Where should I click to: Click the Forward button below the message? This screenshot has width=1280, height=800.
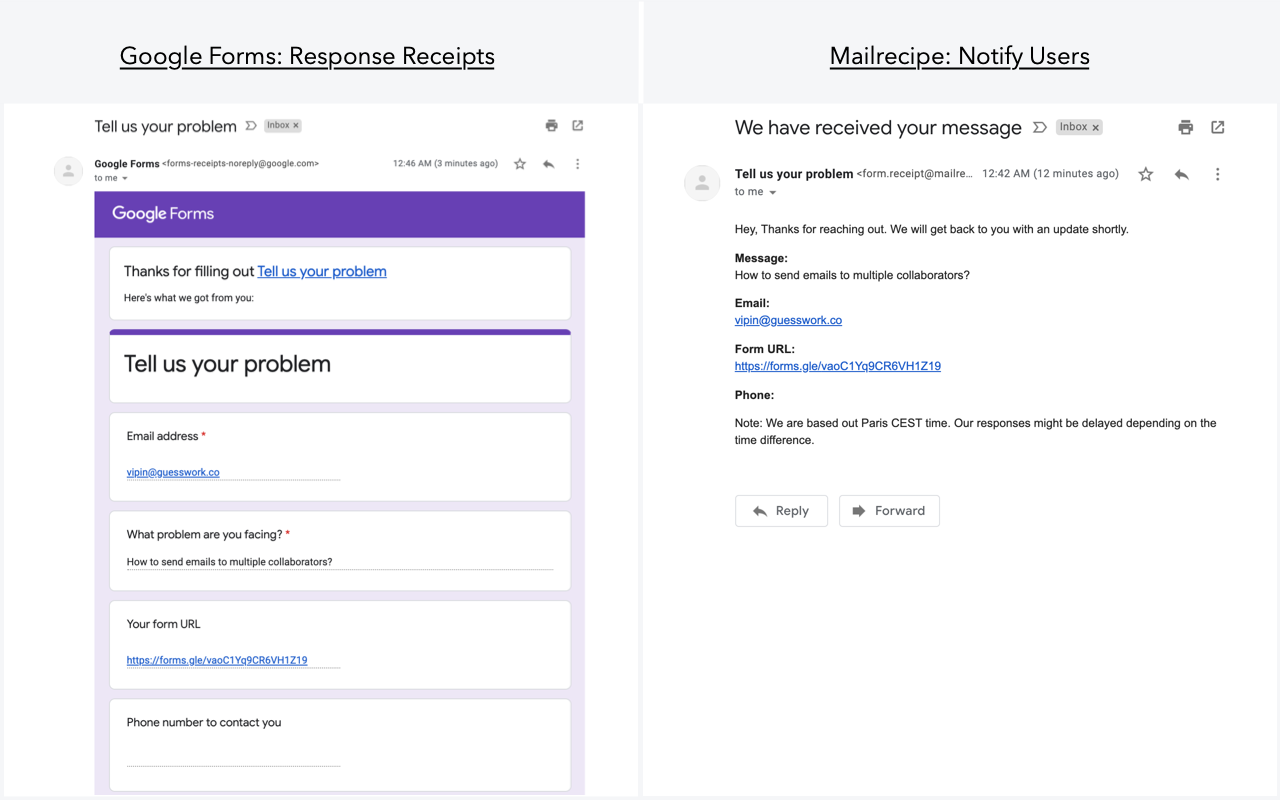(x=889, y=511)
